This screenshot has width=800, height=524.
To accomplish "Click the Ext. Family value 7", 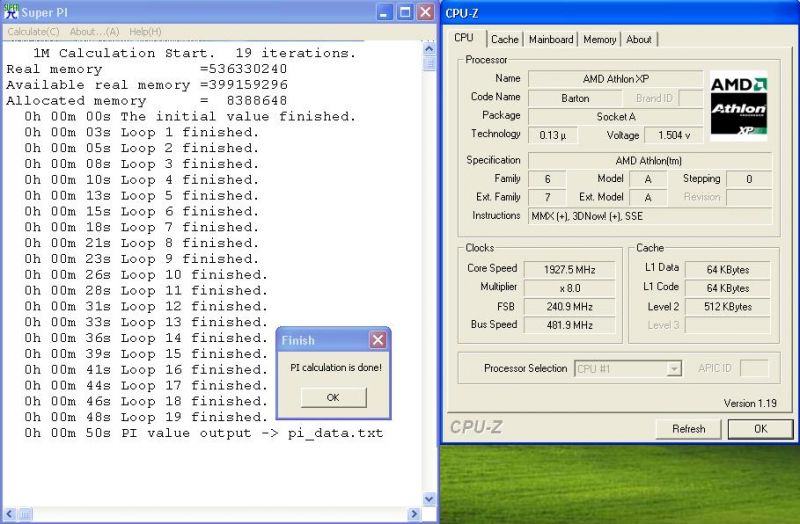I will tap(547, 197).
